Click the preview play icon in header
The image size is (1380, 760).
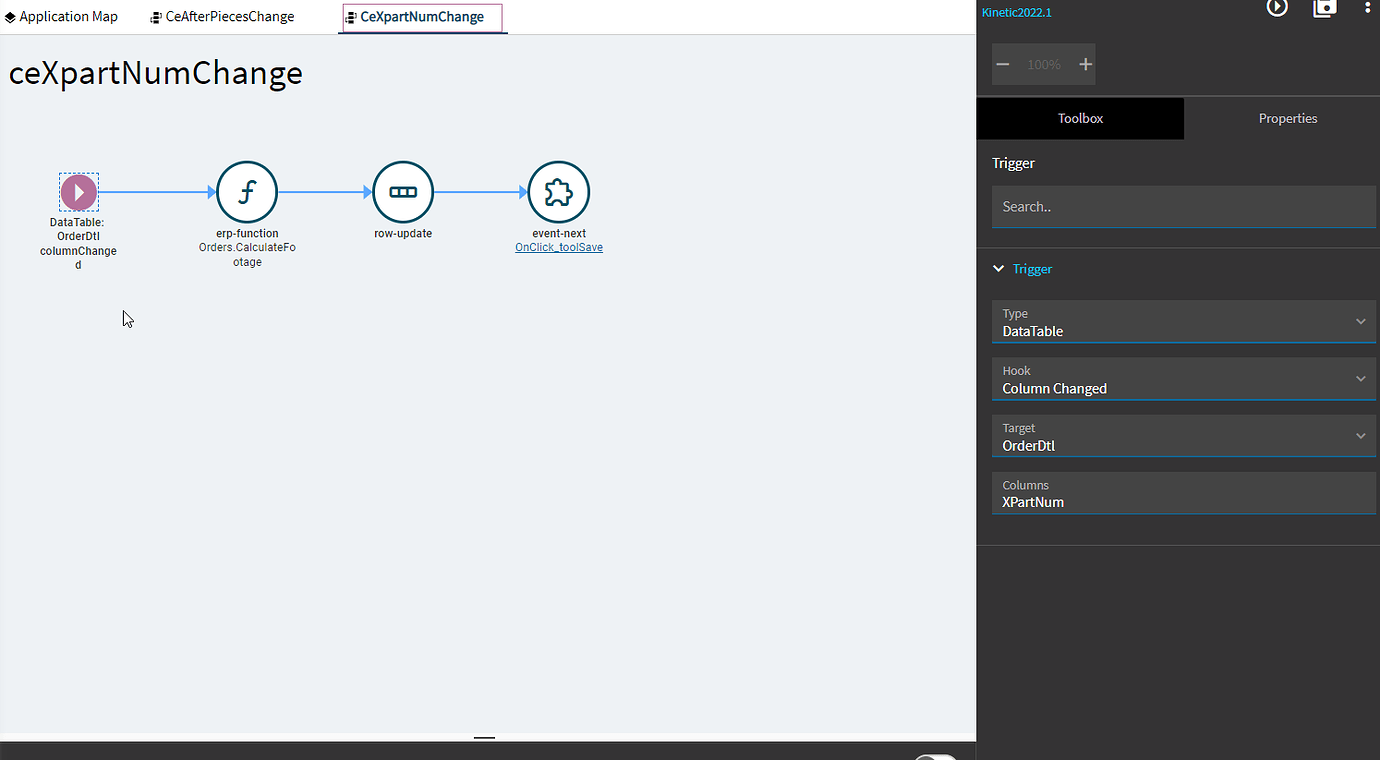(x=1277, y=8)
